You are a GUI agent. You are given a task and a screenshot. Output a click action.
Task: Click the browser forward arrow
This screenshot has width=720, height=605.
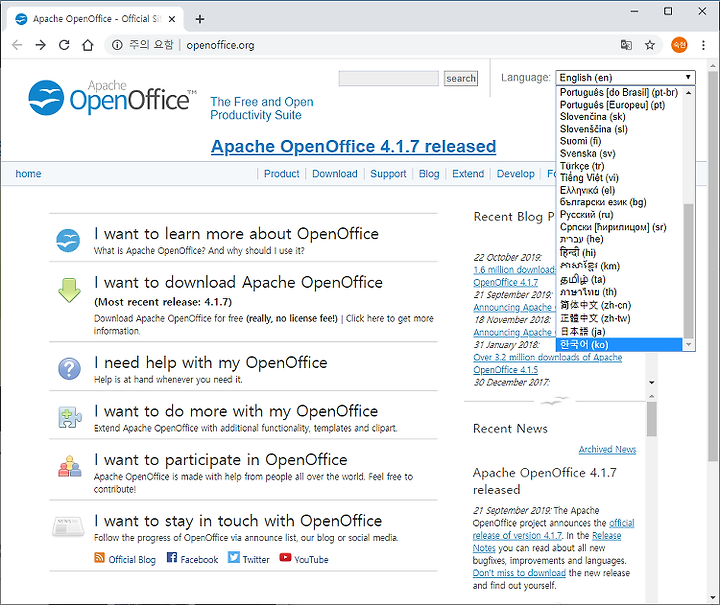[40, 45]
